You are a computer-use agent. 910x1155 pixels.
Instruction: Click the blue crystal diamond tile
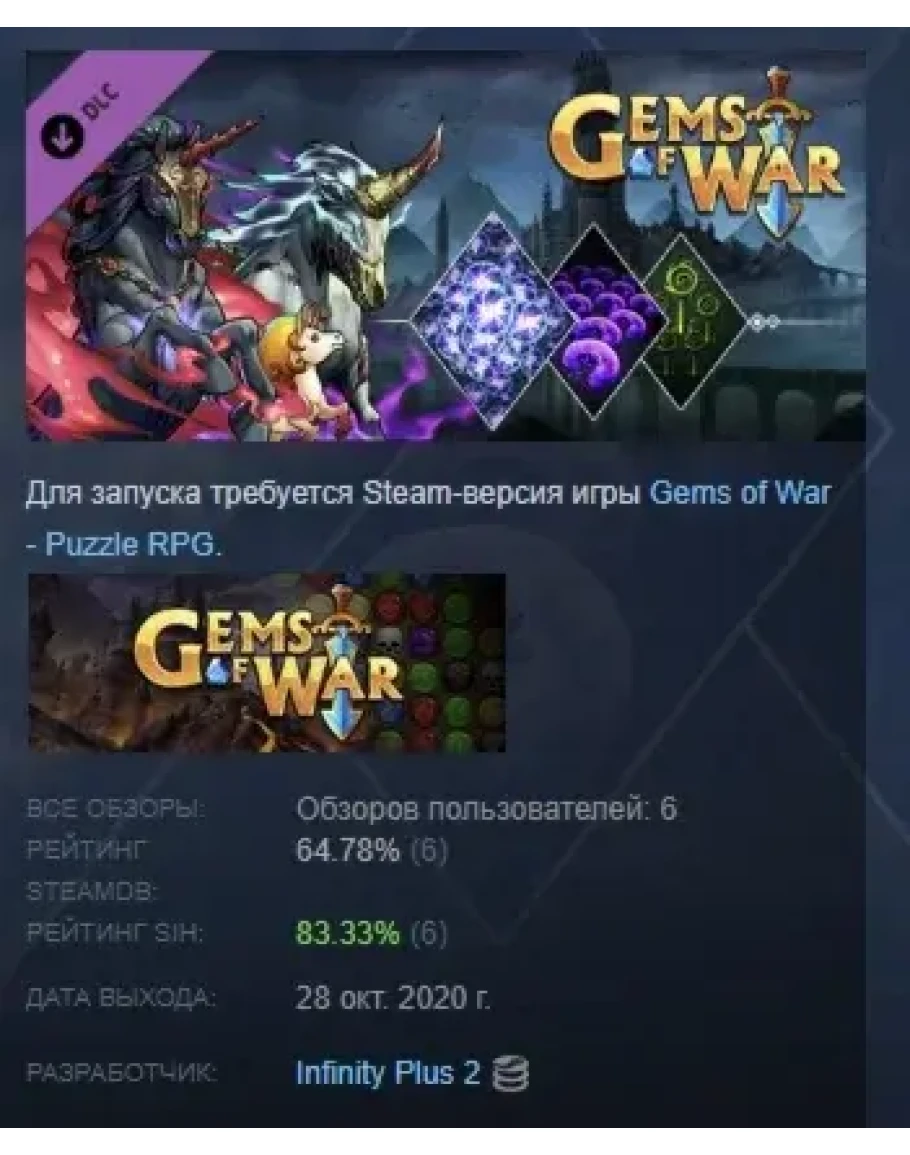(x=492, y=321)
